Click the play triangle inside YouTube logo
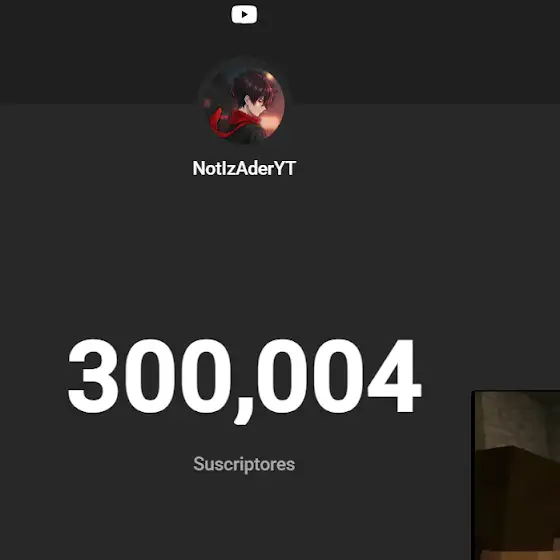The image size is (560, 560). click(245, 14)
